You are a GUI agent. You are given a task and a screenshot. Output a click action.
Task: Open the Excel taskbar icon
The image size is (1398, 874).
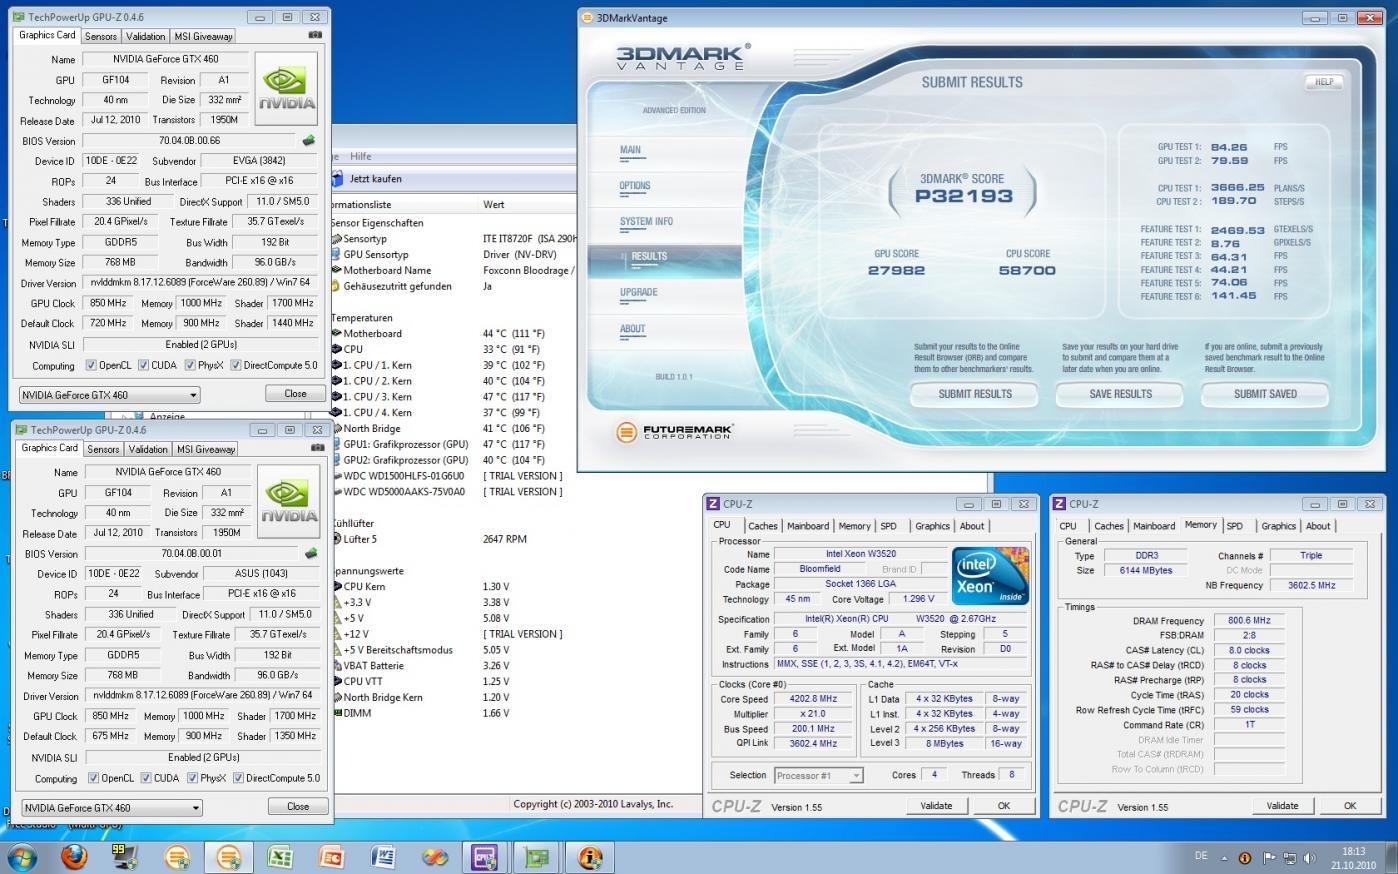(279, 857)
